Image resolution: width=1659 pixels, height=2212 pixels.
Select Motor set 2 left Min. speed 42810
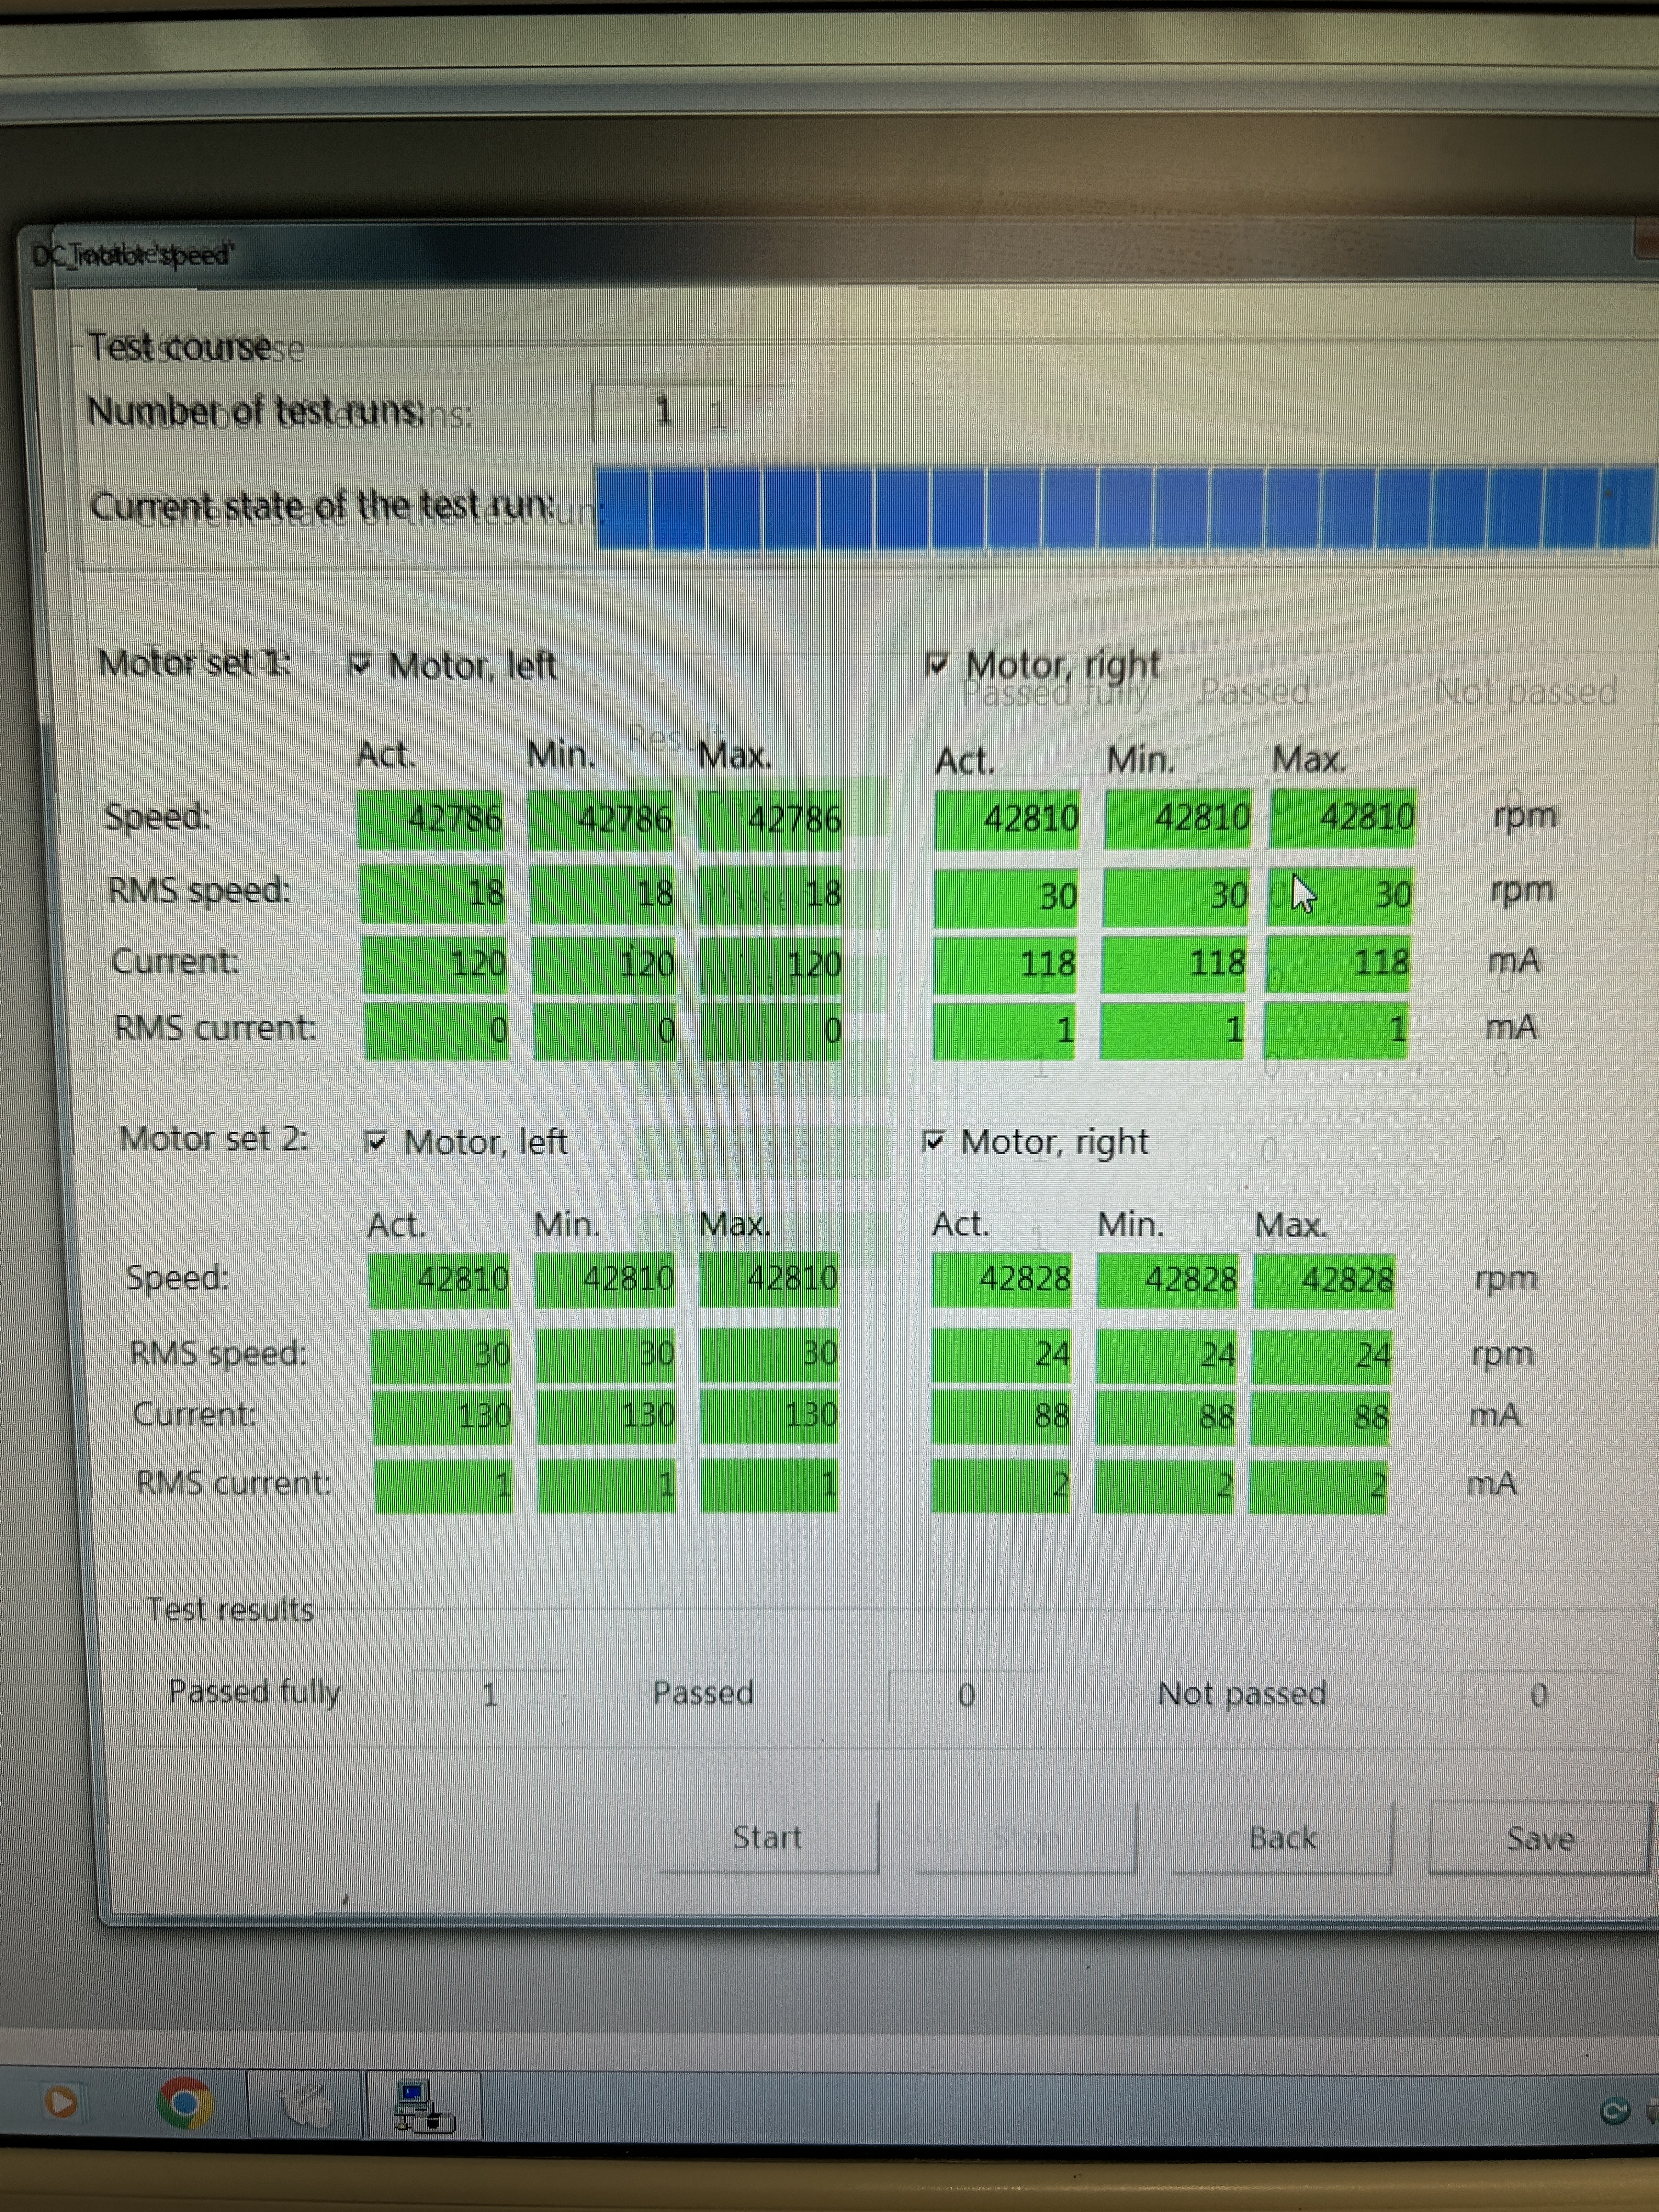click(x=605, y=1280)
